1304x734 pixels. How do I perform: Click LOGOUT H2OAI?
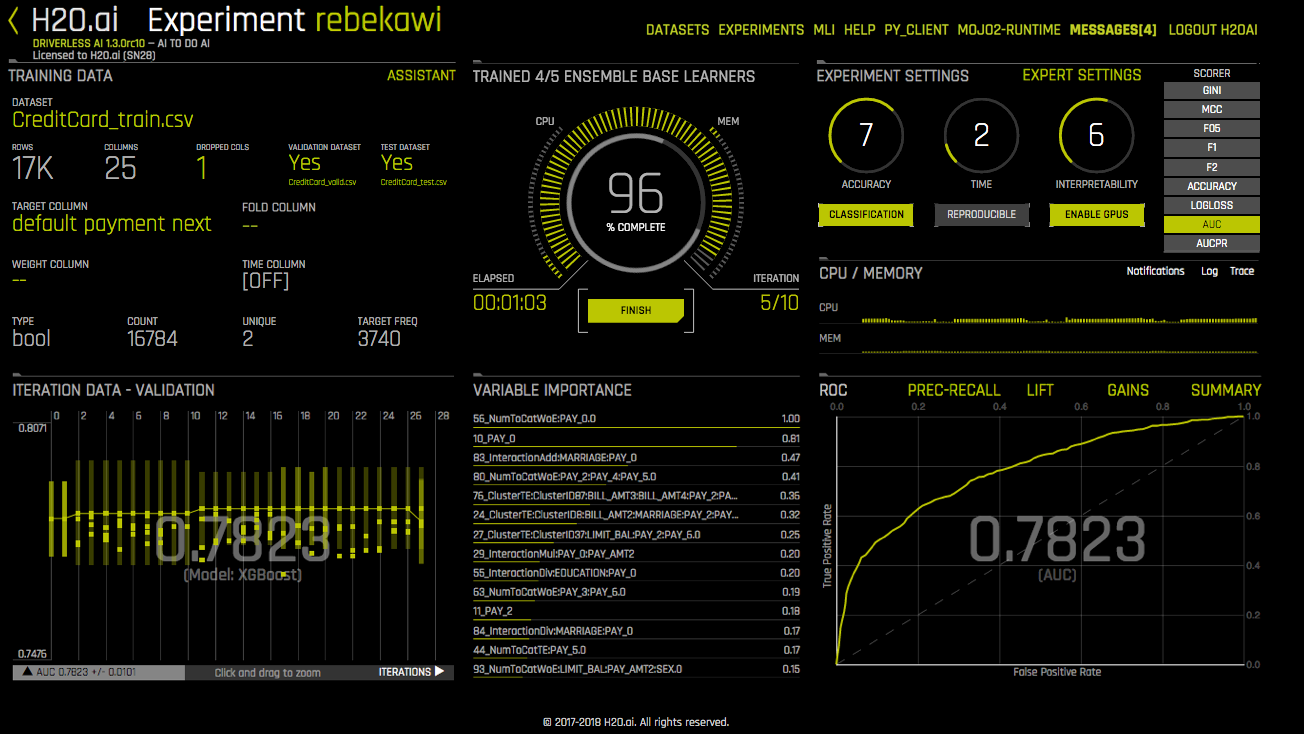[x=1213, y=30]
